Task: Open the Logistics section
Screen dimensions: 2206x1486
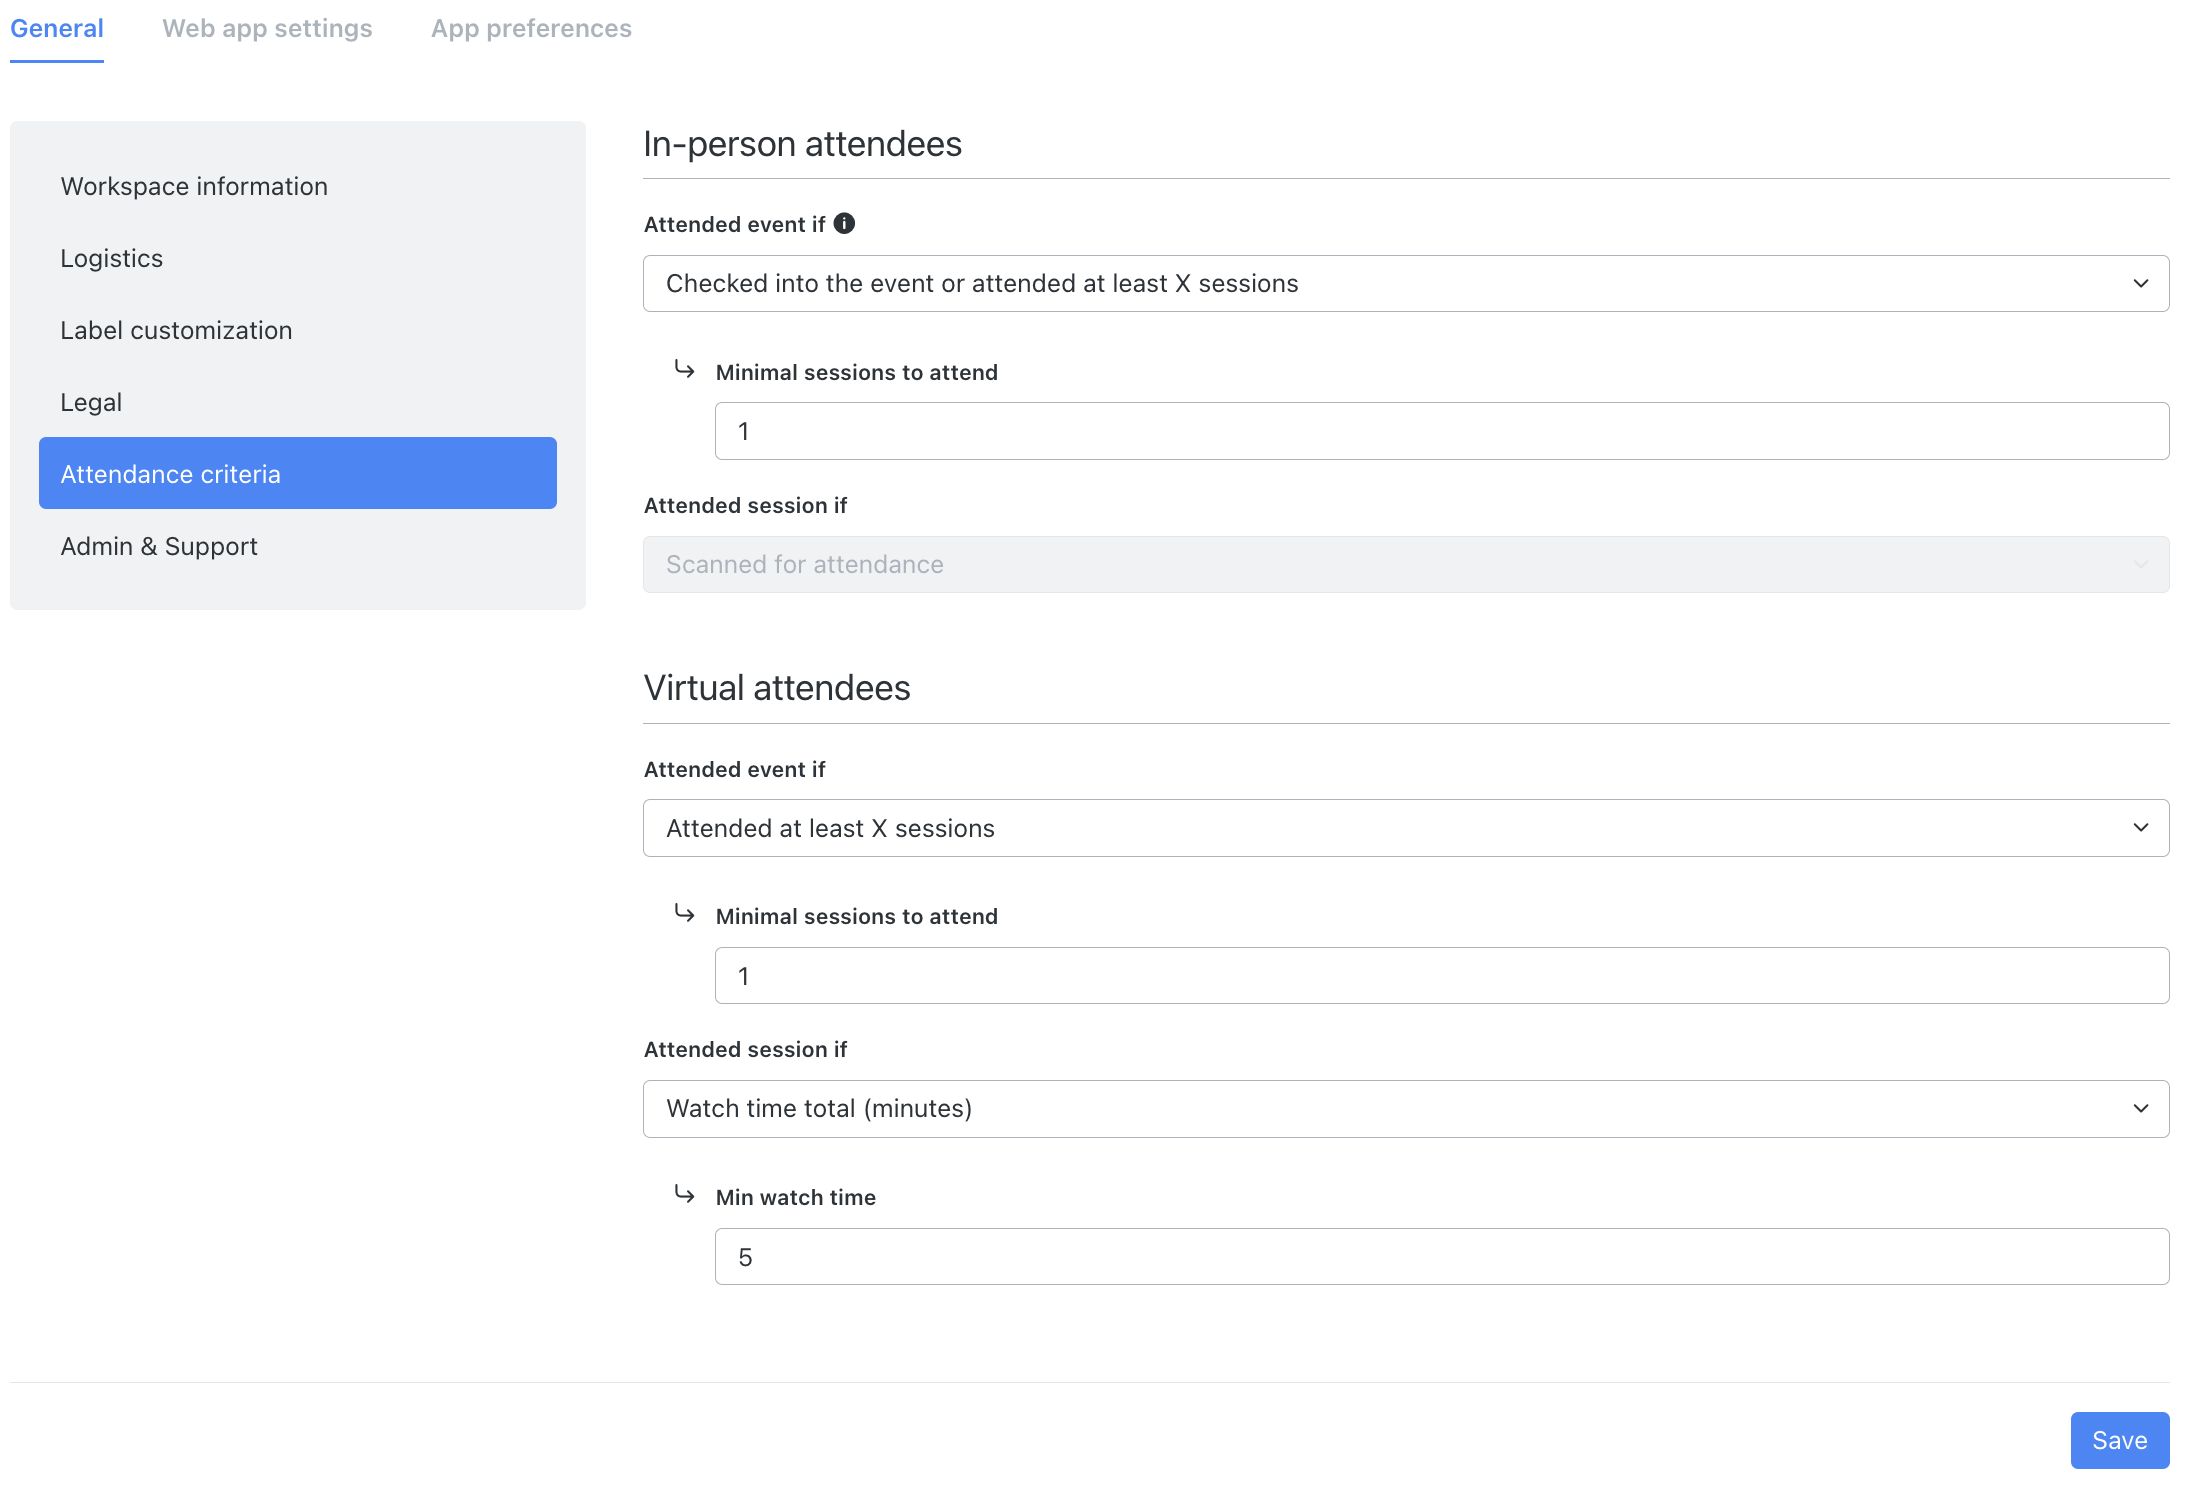Action: pos(298,258)
